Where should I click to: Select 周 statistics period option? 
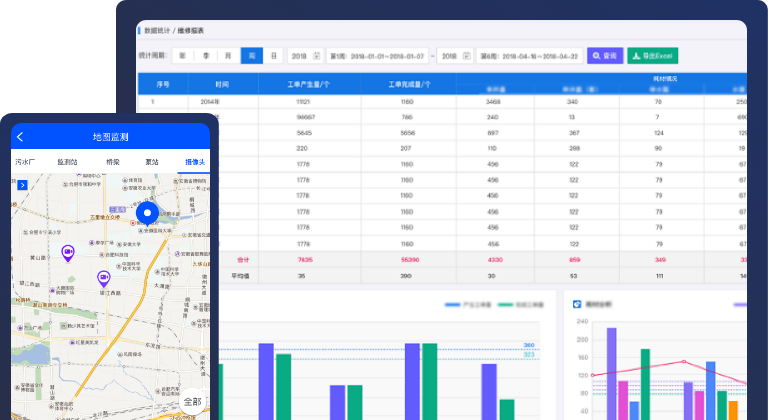pos(252,56)
